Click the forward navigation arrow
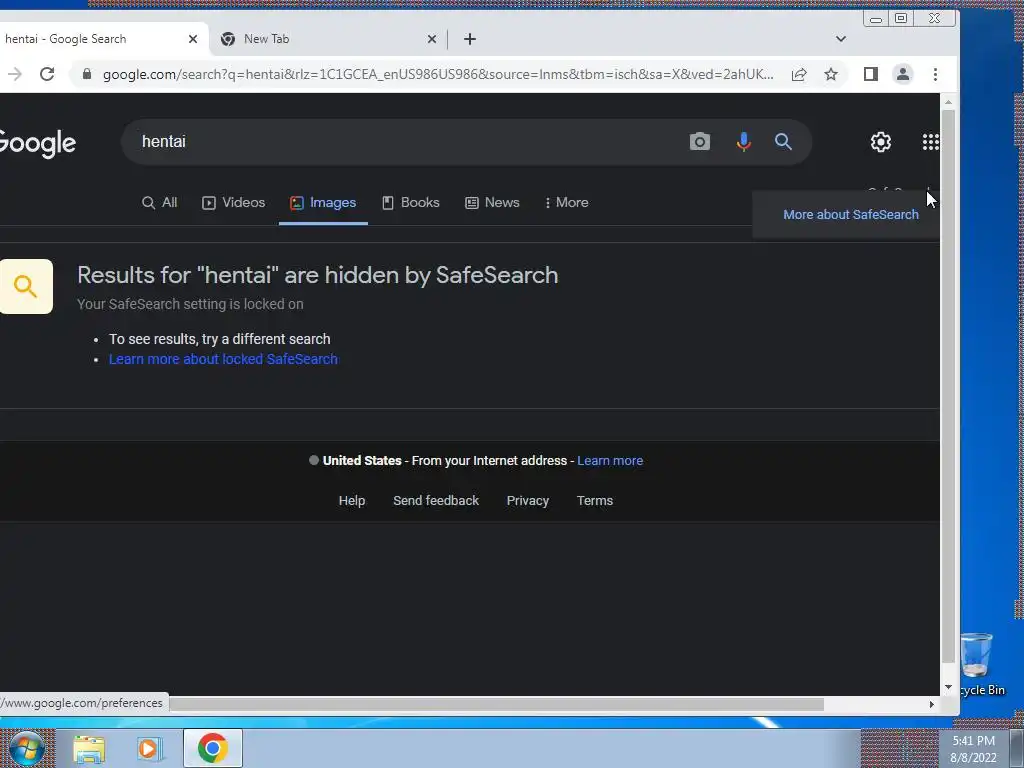This screenshot has width=1024, height=768. (14, 74)
